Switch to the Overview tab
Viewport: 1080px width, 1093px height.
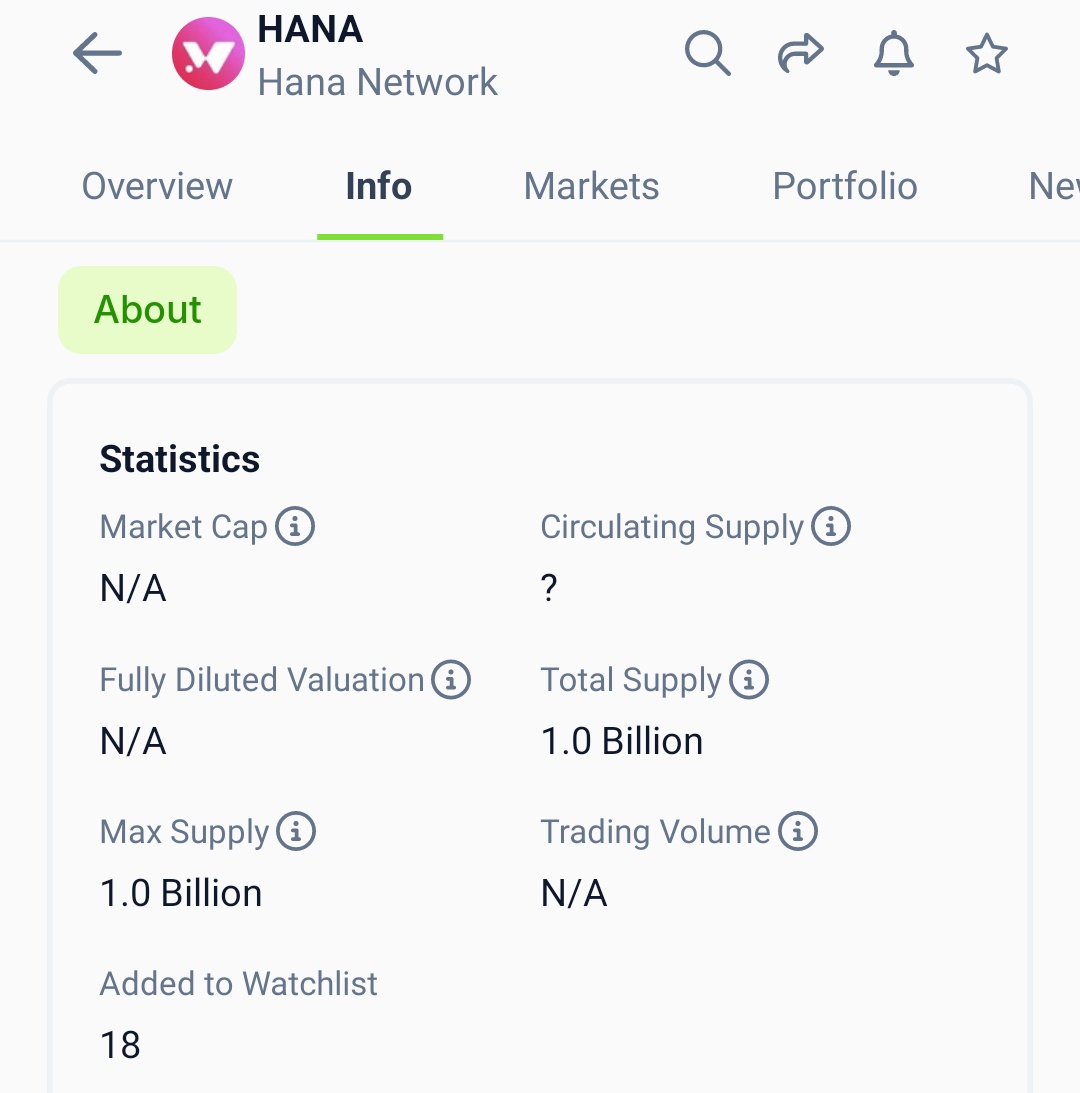(x=157, y=186)
